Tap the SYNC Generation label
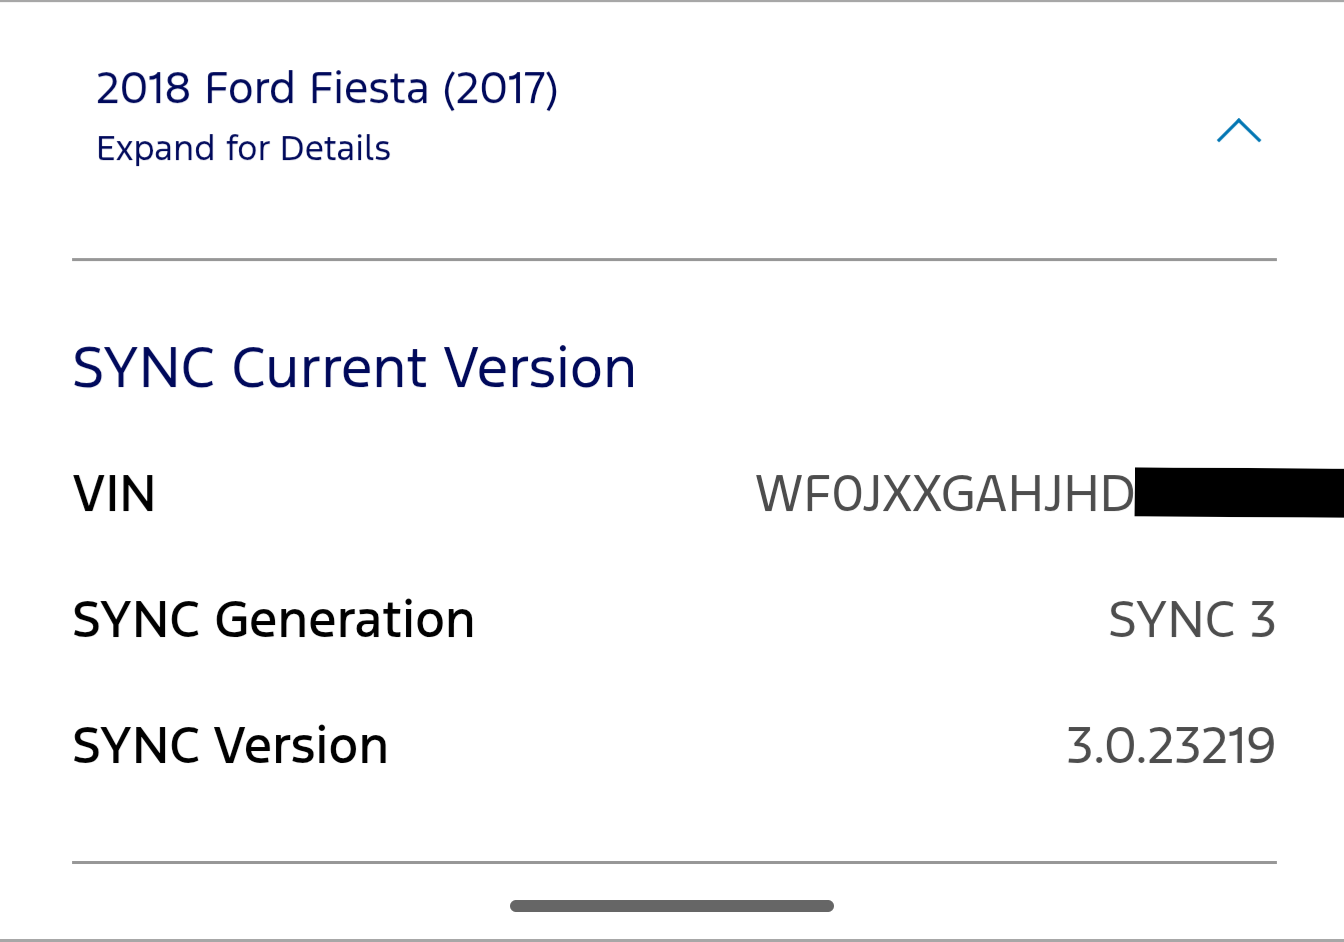 point(273,620)
